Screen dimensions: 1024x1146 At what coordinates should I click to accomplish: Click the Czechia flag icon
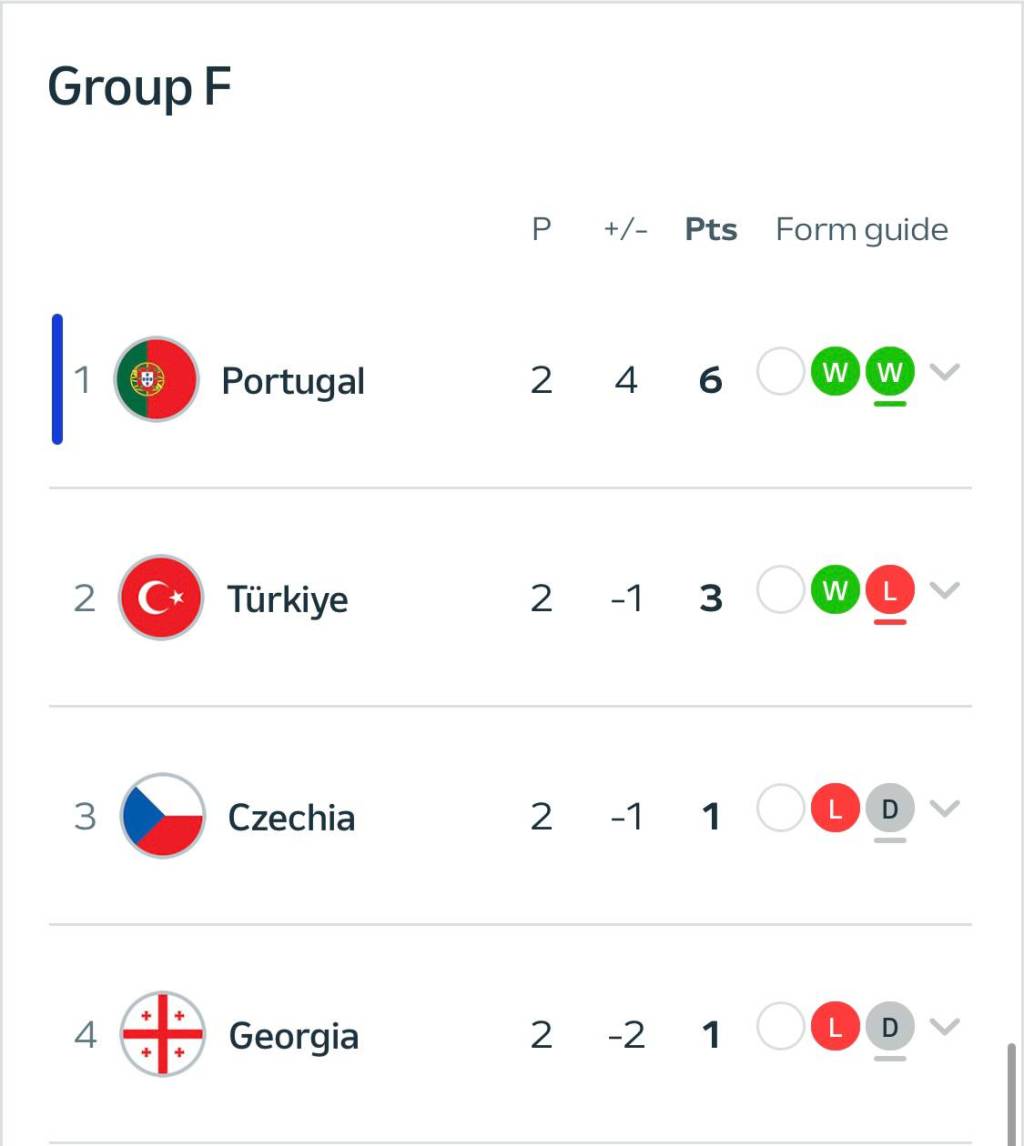tap(162, 816)
